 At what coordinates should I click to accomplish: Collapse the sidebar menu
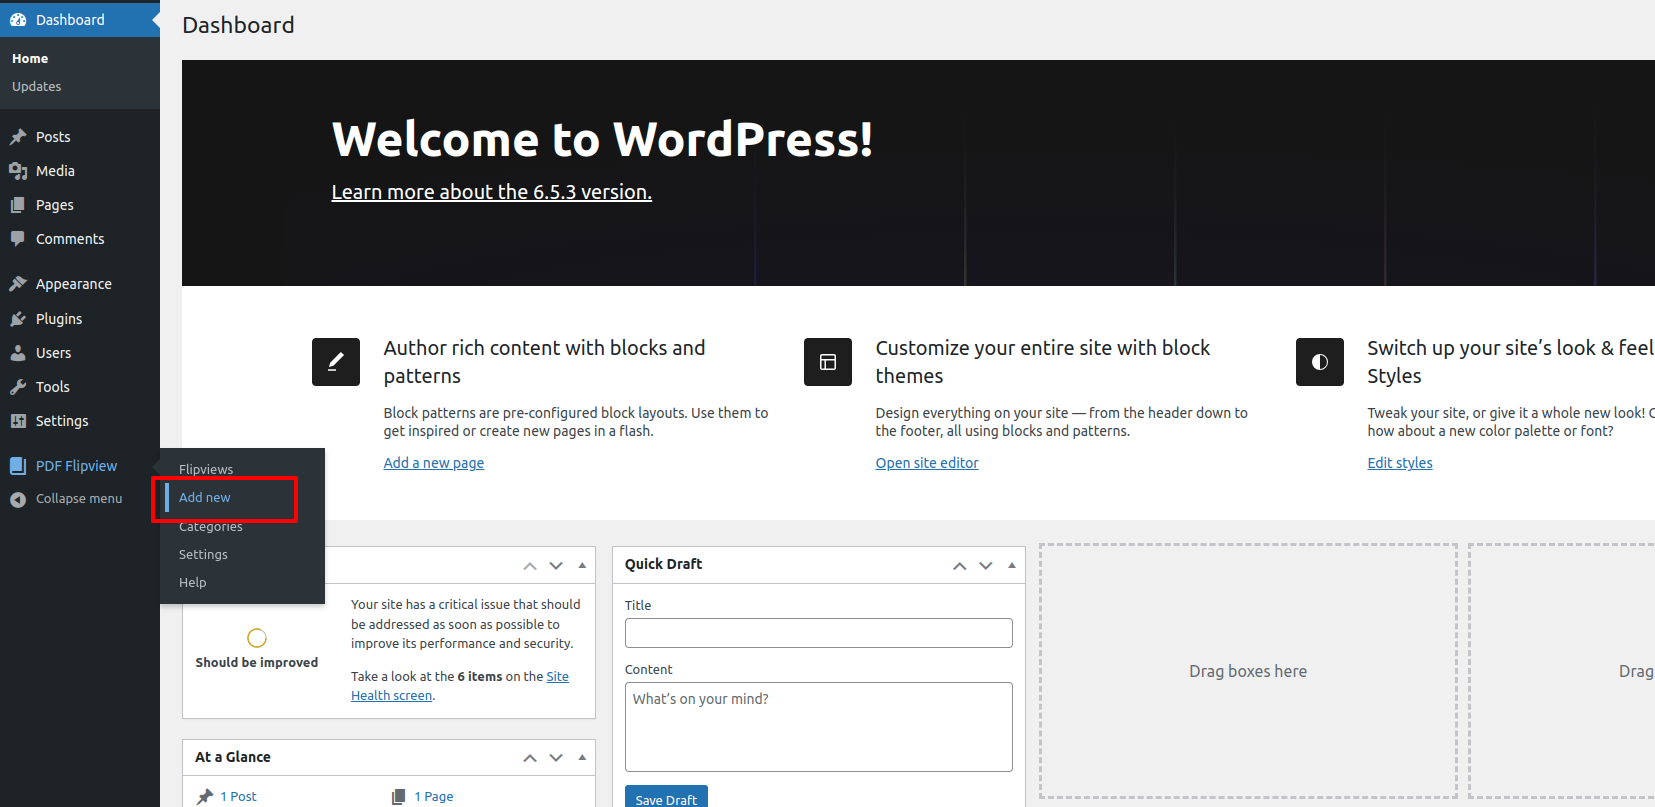coord(66,499)
